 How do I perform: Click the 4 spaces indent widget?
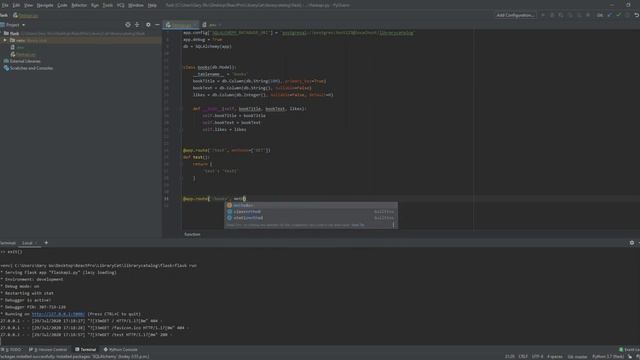[555, 357]
